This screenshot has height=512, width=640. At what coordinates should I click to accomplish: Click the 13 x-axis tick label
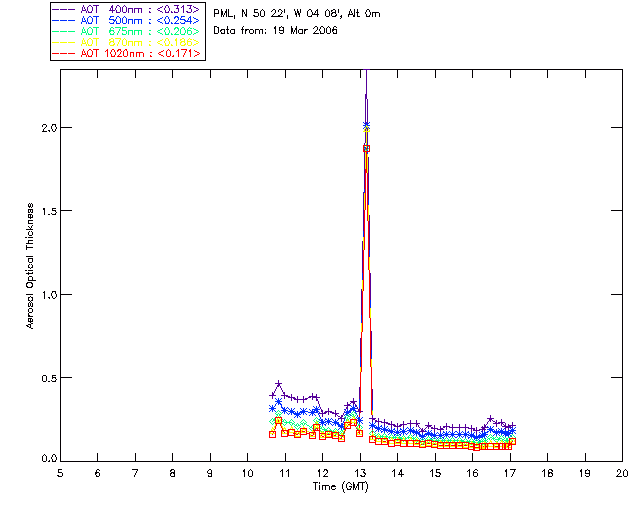point(360,473)
